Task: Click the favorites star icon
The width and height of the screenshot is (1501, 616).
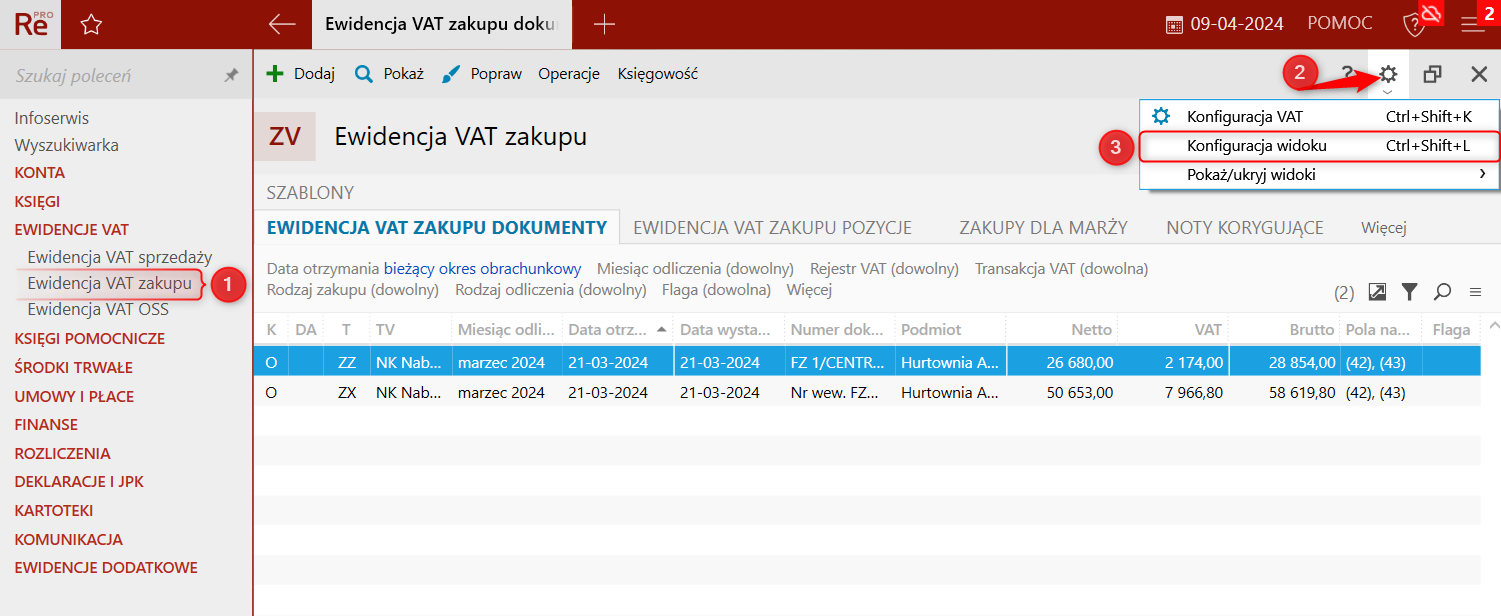Action: [91, 25]
